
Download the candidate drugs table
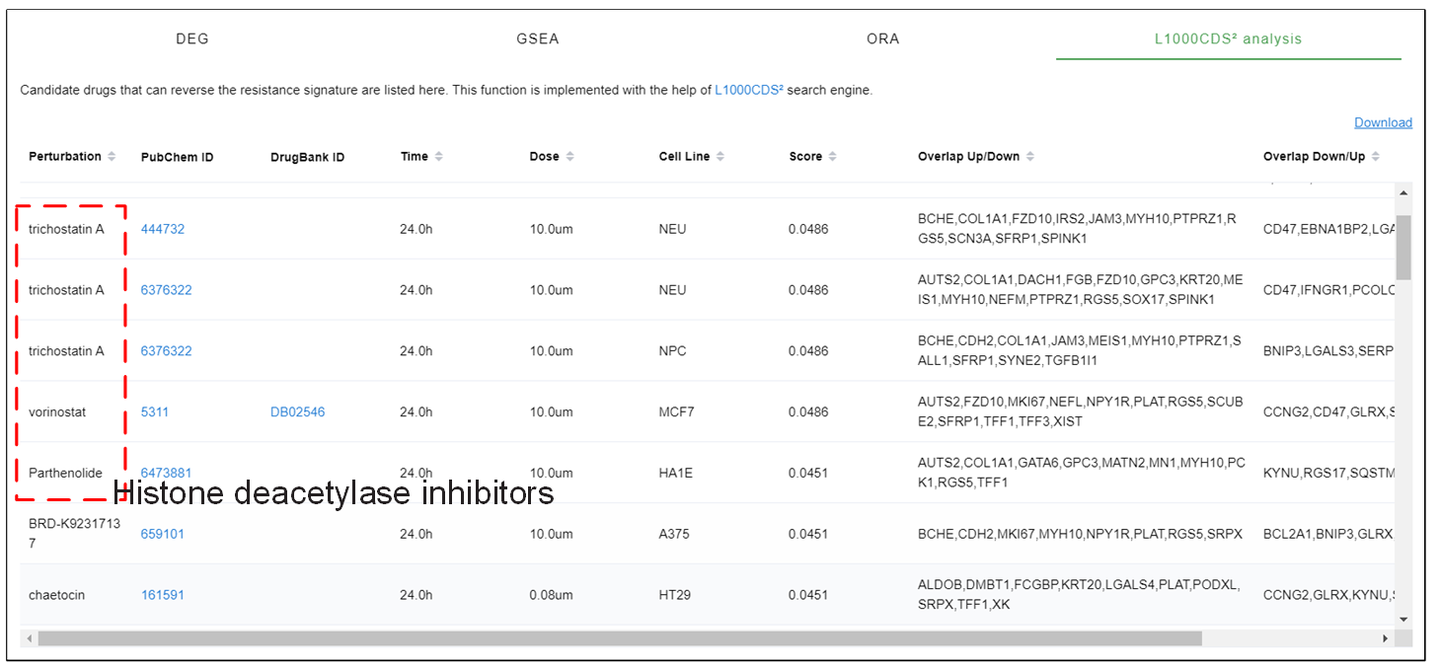(1383, 123)
